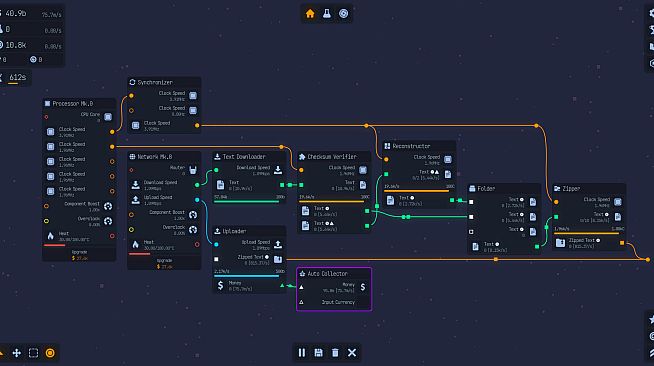The image size is (654, 366).
Task: Click the Upgrade button on Processor Mk.8
Action: tap(79, 255)
